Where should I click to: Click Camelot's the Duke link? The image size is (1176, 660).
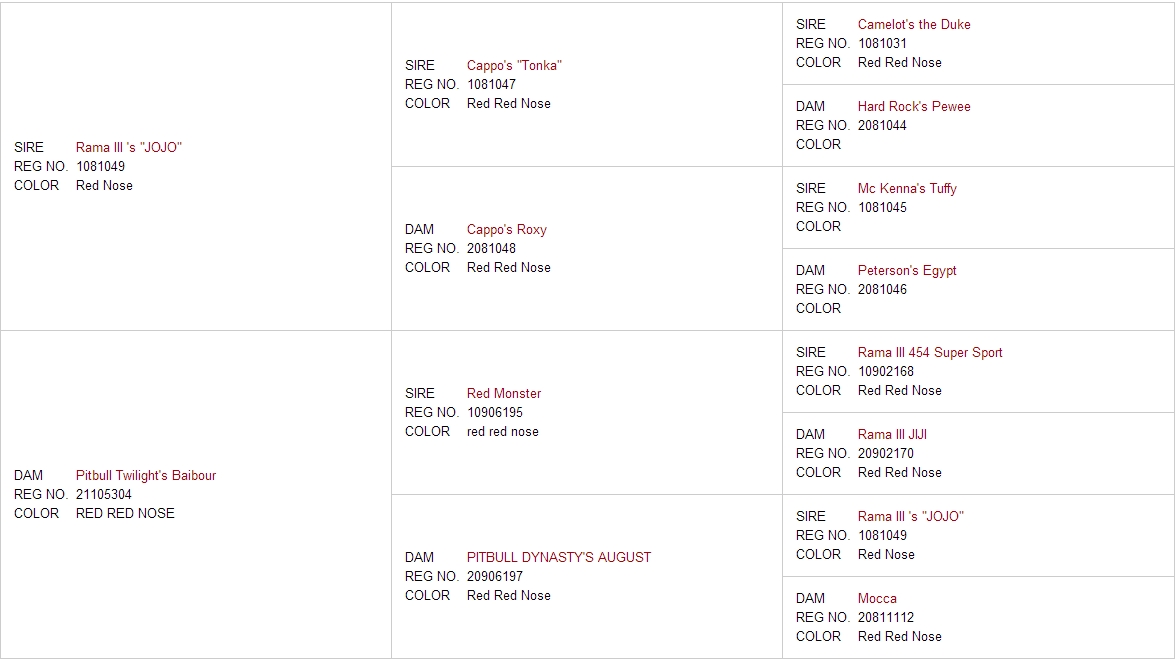(914, 25)
